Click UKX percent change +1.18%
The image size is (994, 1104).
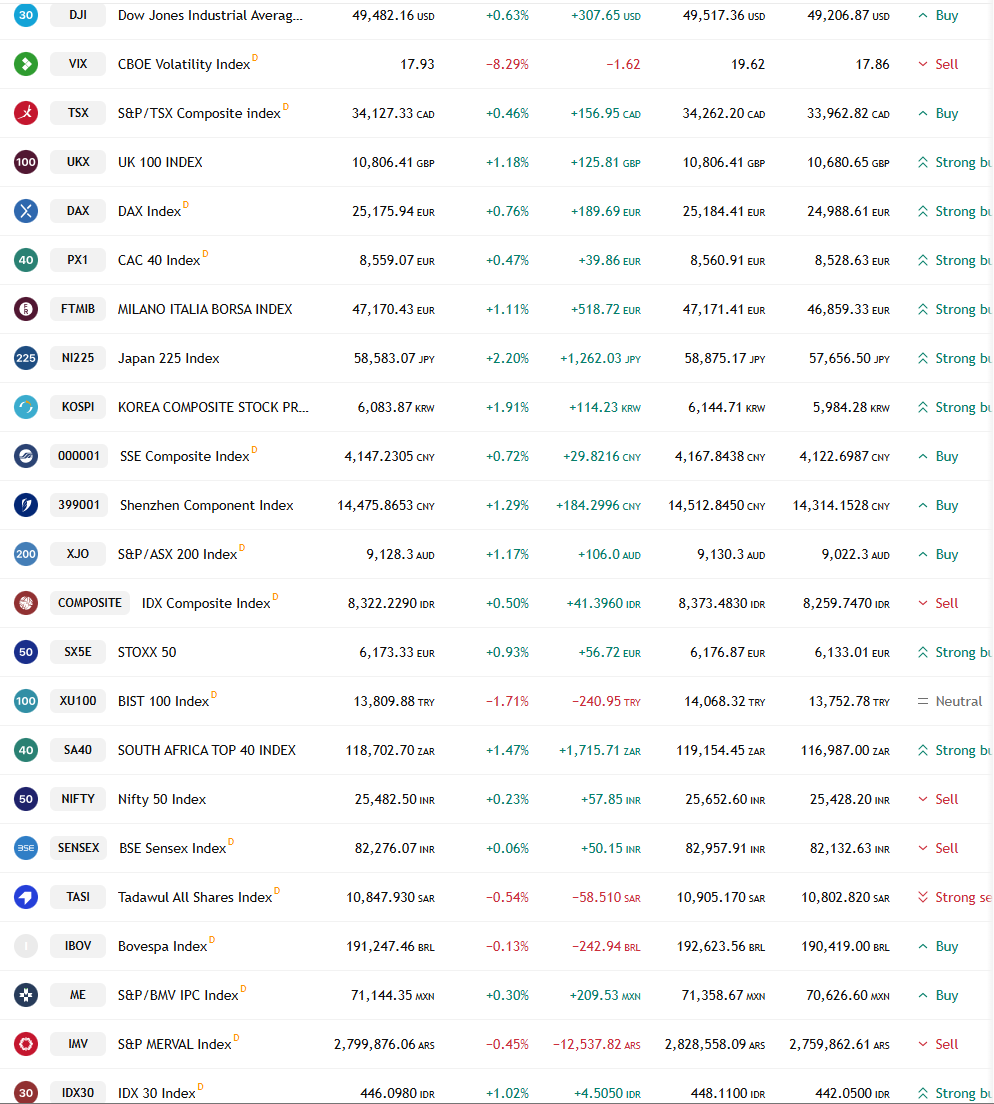(508, 163)
